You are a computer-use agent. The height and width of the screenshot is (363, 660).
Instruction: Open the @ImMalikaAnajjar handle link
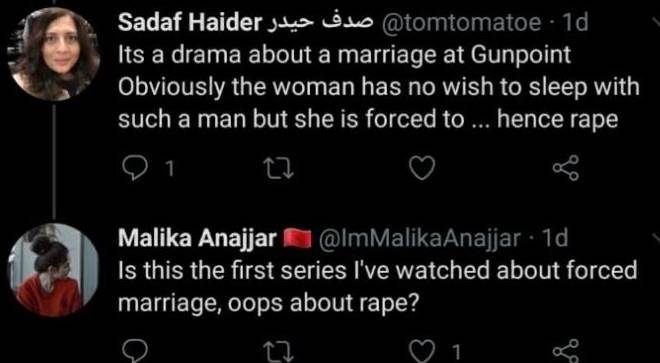[420, 240]
